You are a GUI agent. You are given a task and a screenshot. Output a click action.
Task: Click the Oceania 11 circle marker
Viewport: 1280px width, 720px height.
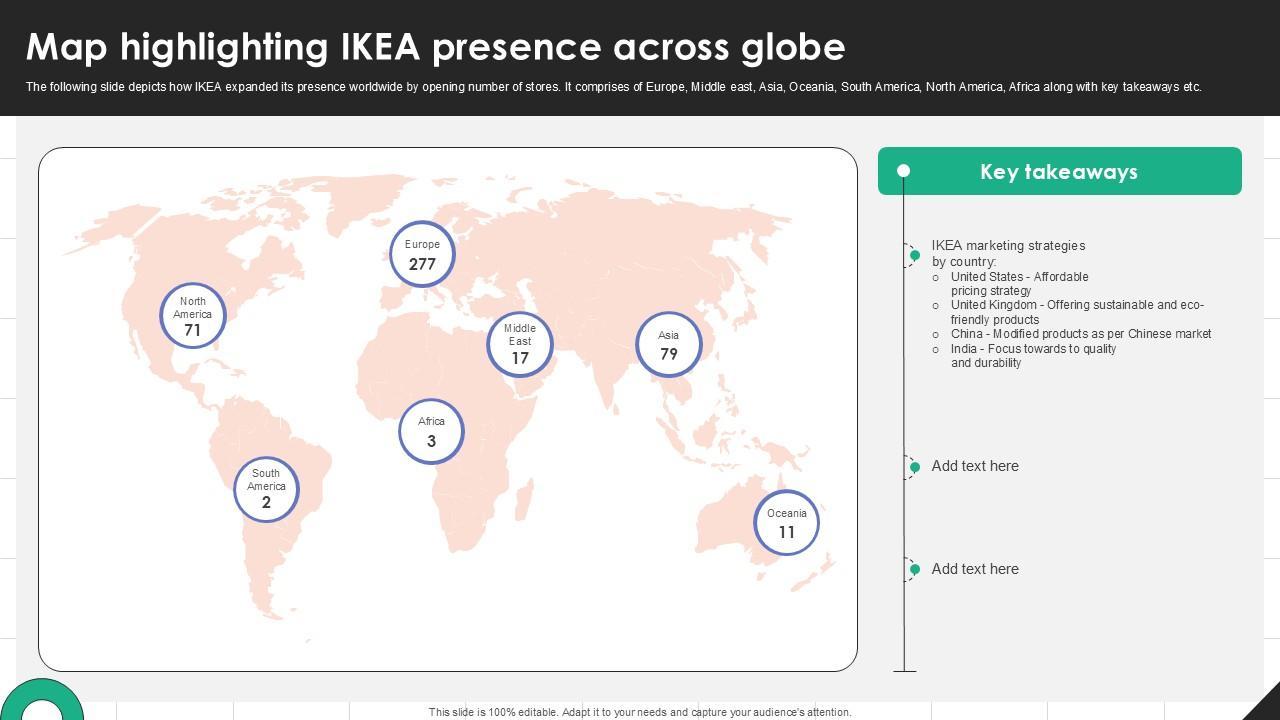(786, 522)
